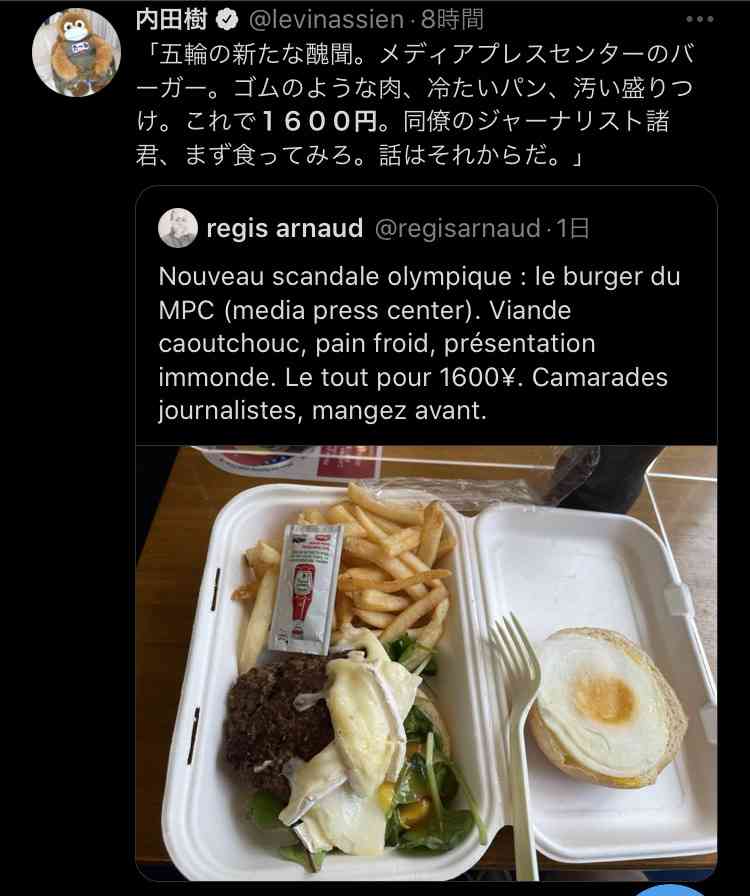Open the three-dot more options menu
This screenshot has height=896, width=750.
point(700,19)
